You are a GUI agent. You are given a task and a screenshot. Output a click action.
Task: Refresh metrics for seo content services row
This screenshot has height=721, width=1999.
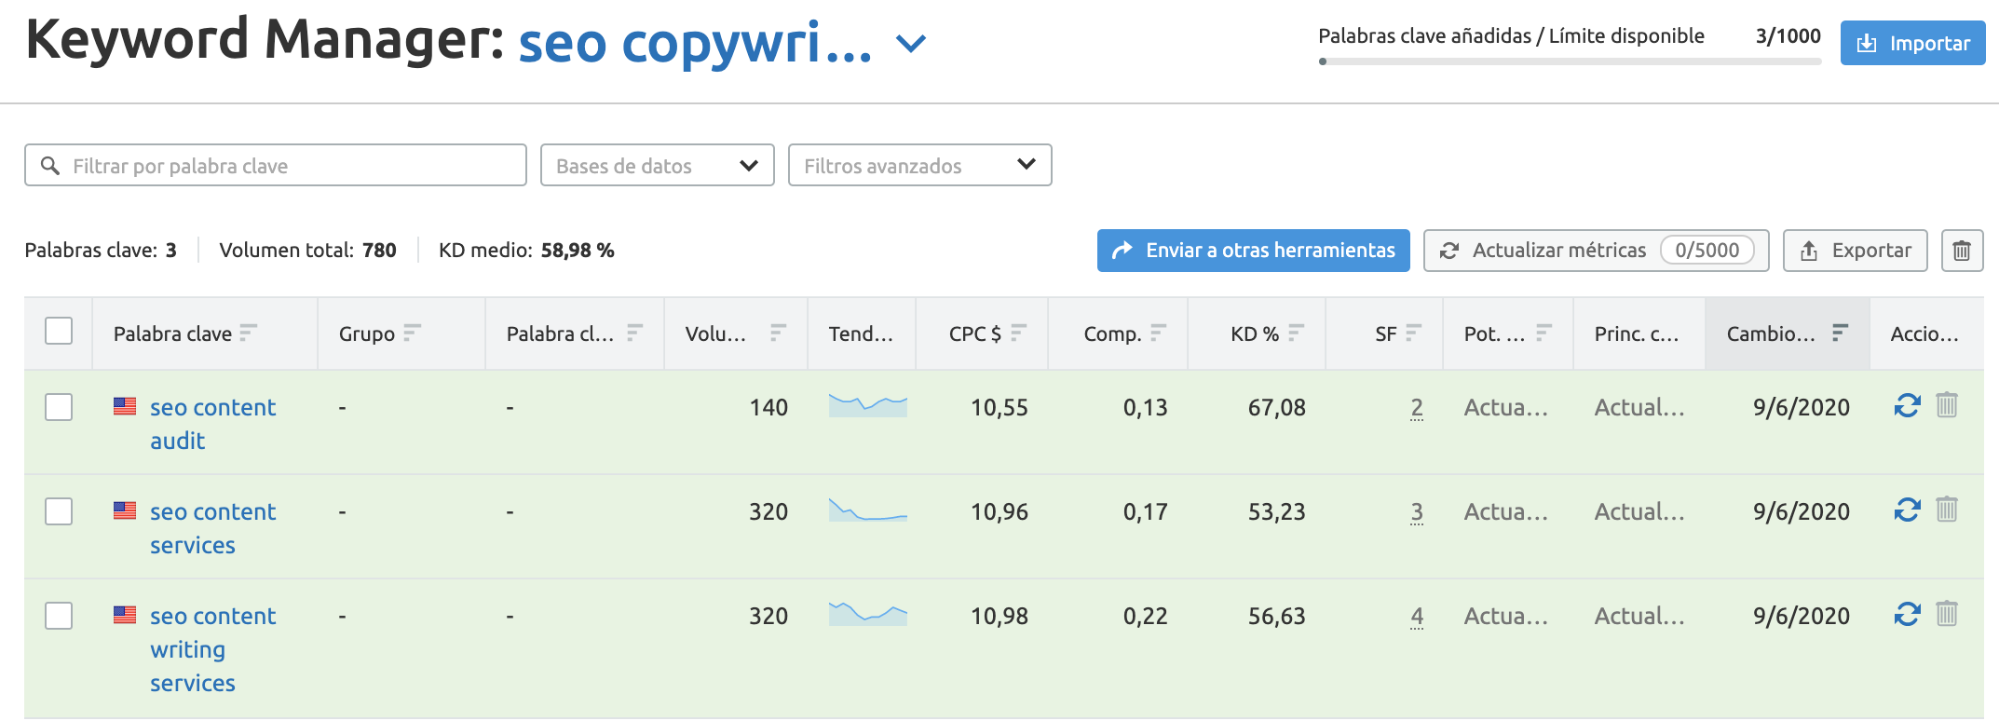(x=1907, y=510)
